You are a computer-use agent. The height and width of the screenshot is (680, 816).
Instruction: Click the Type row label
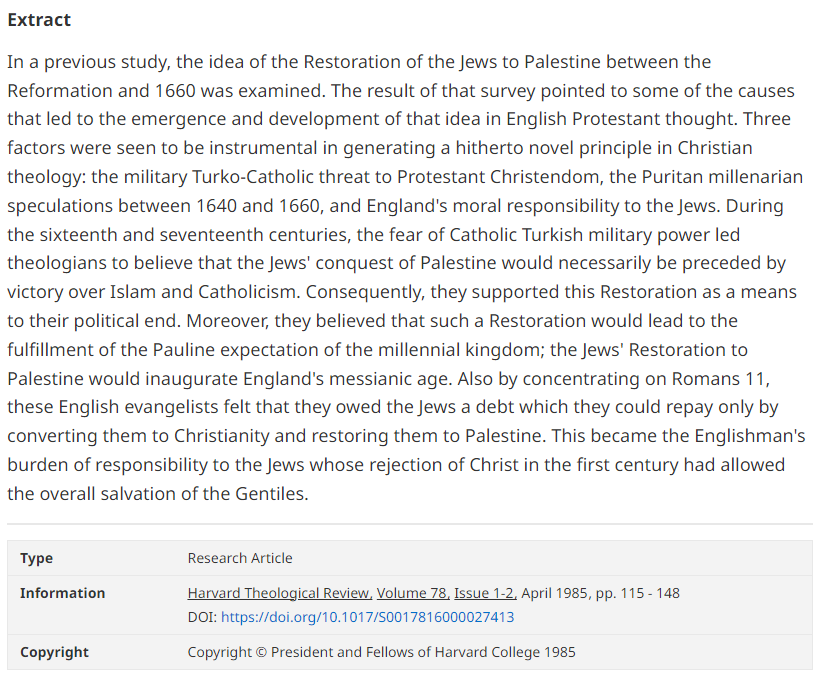tap(36, 558)
